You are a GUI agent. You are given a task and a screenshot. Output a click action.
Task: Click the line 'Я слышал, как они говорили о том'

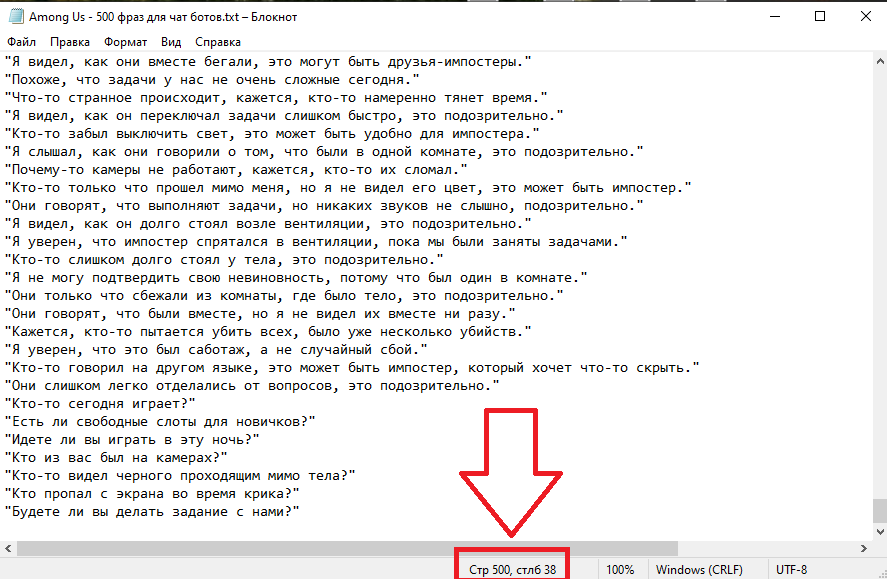(324, 152)
